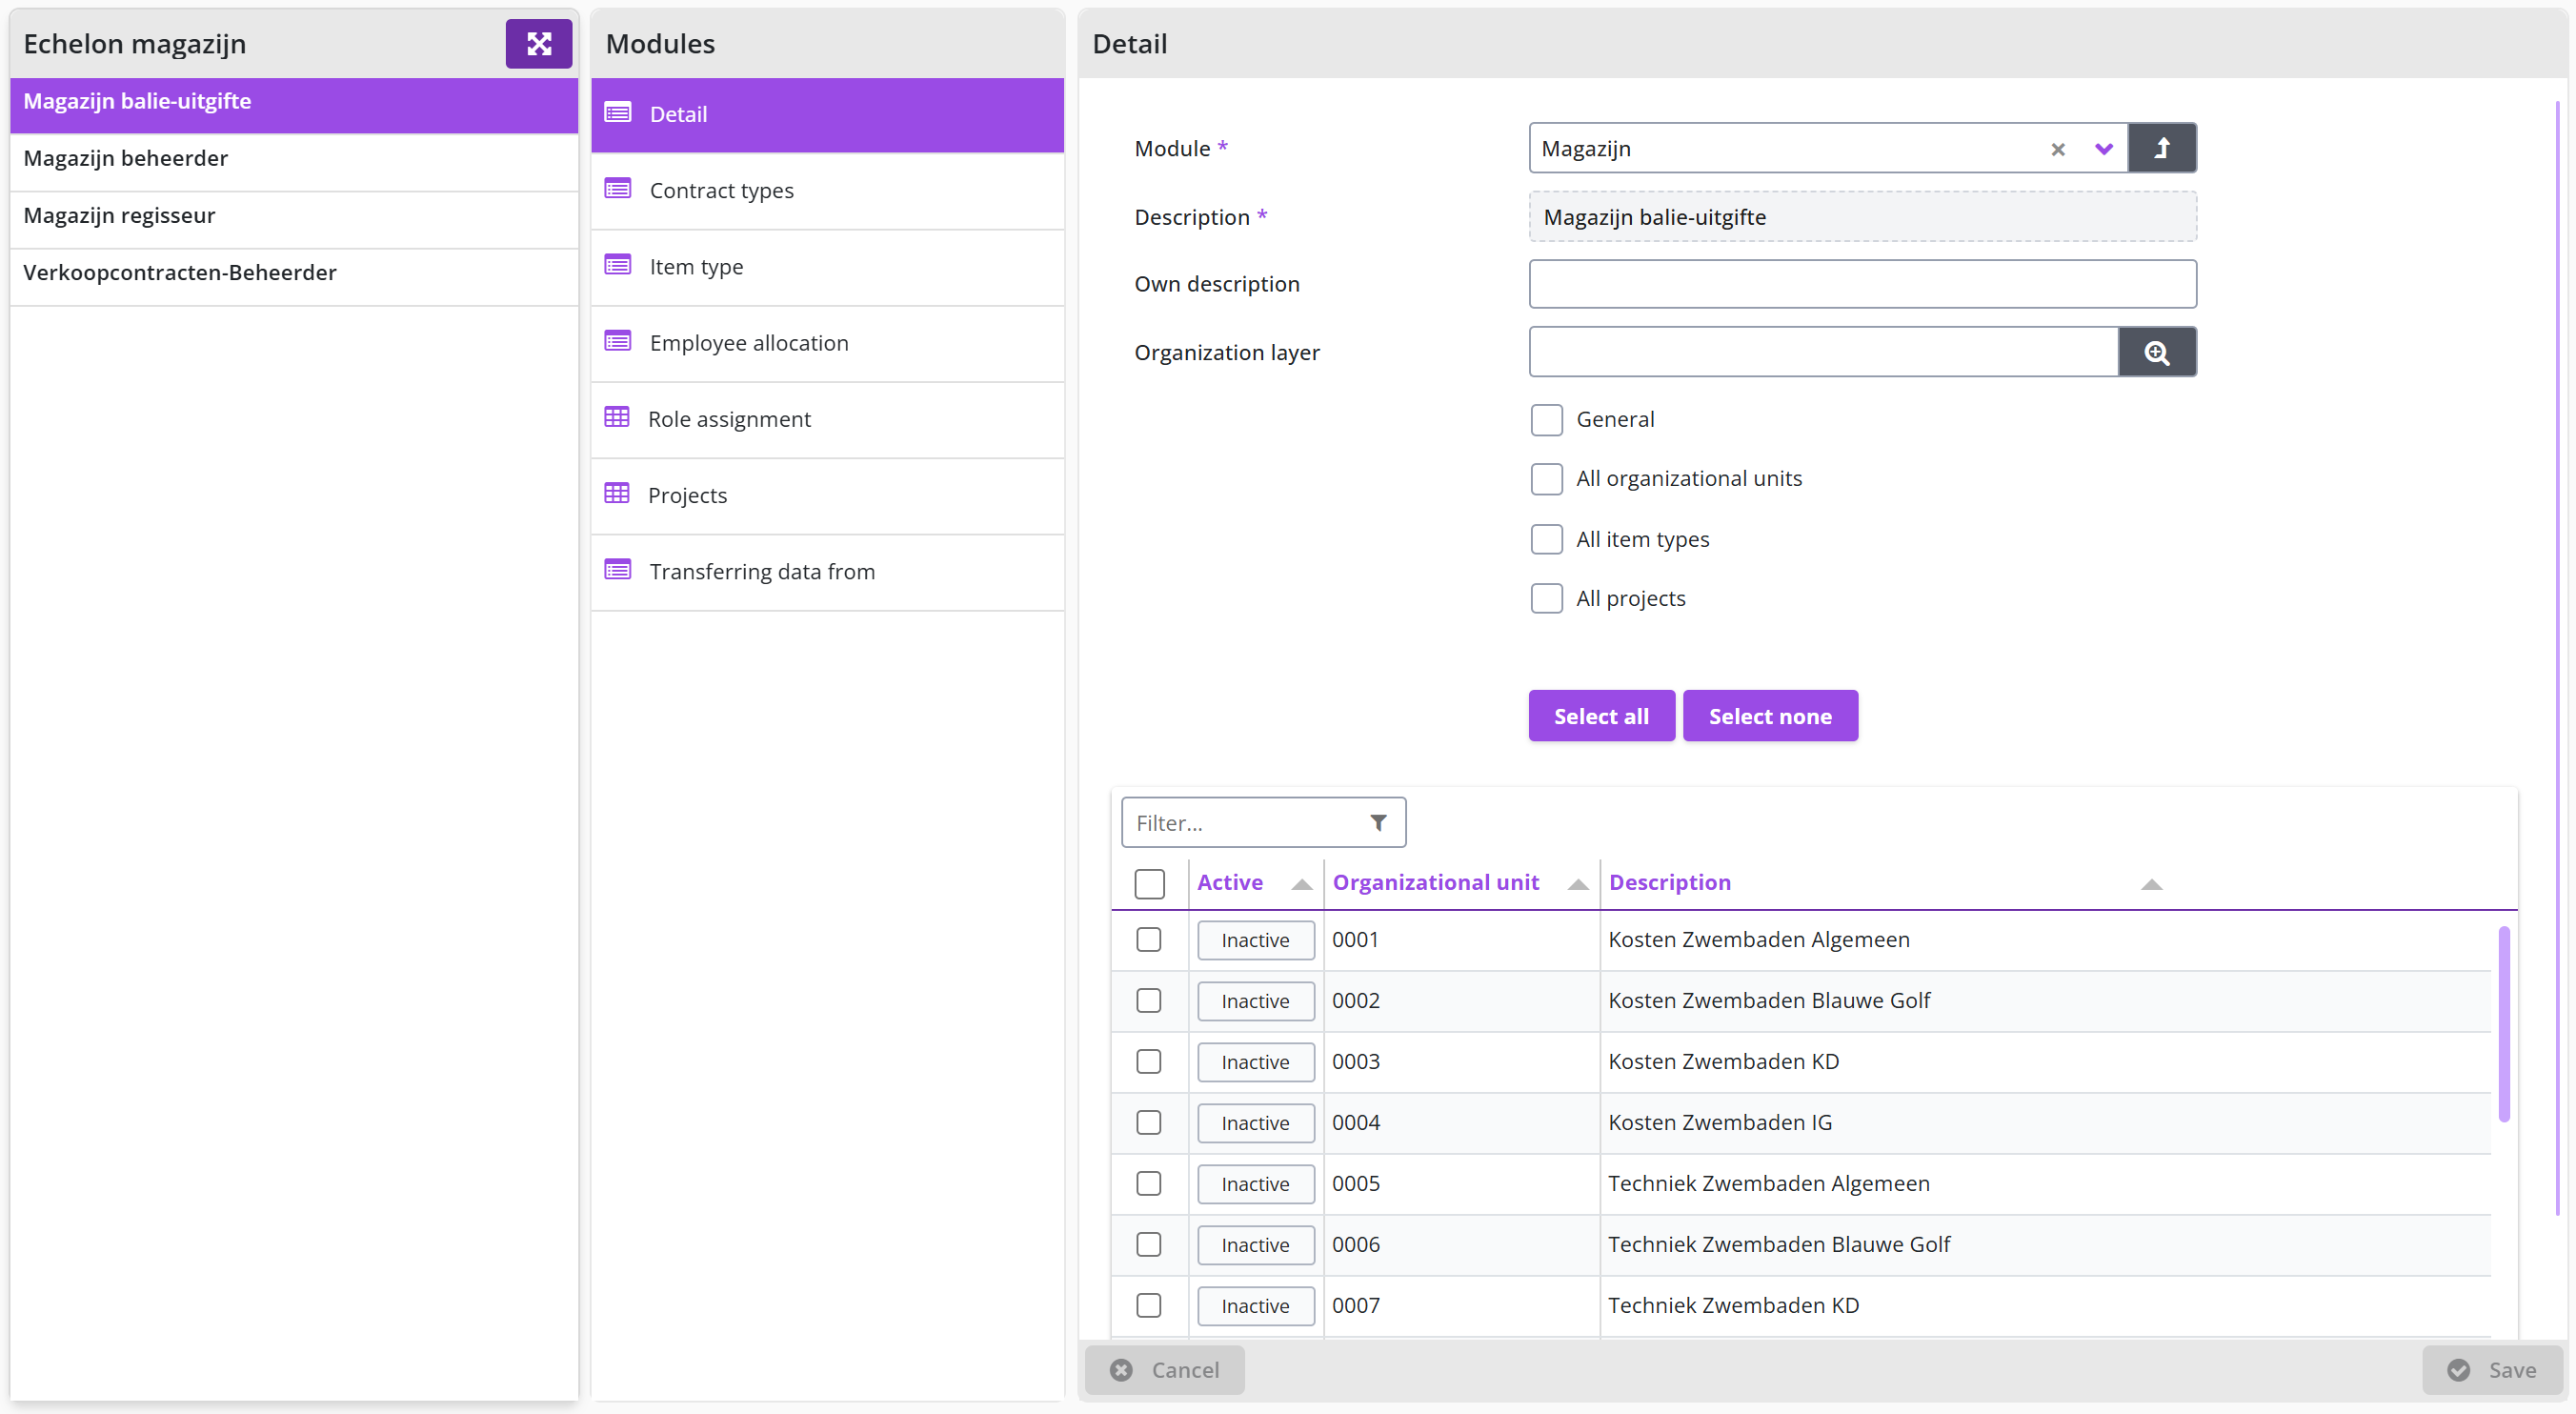Click the Contract types list icon
This screenshot has width=2576, height=1414.
point(618,189)
